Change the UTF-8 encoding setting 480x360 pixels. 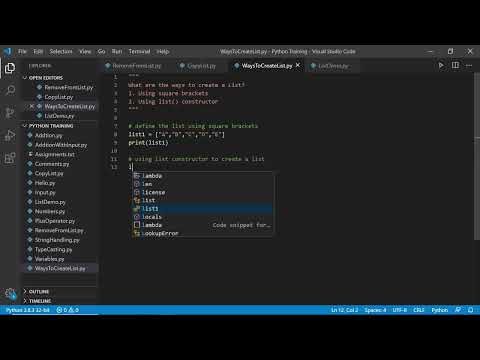point(399,310)
